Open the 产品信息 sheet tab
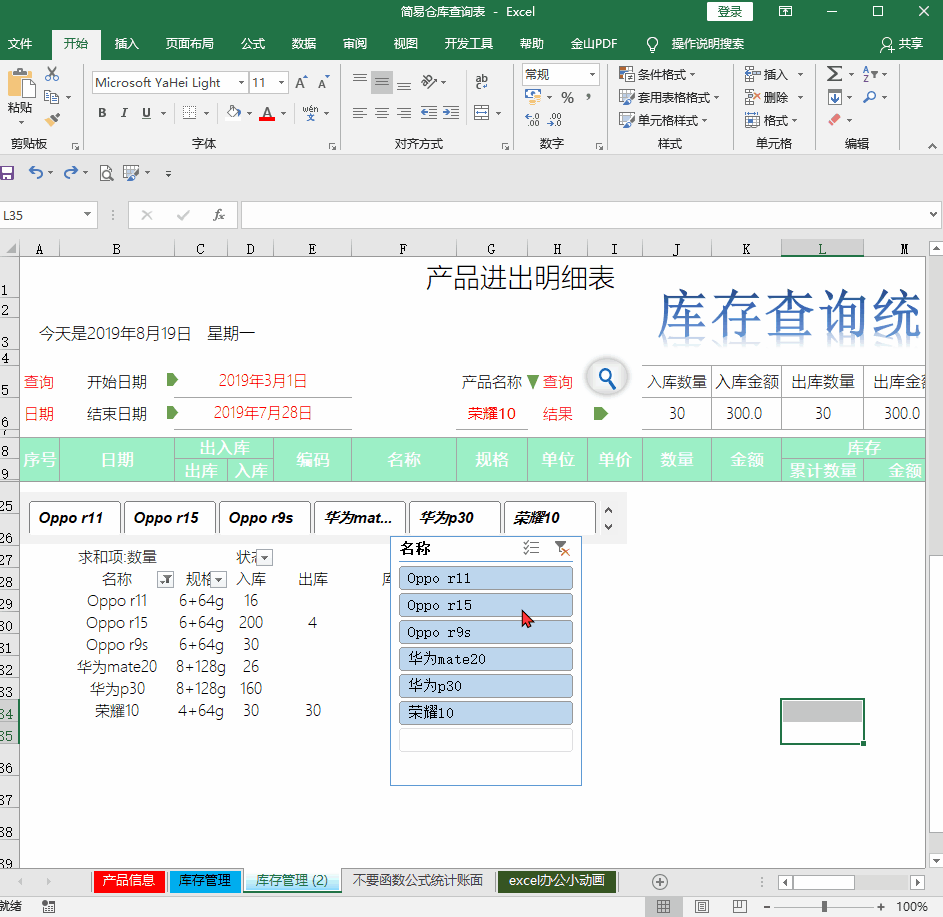943x917 pixels. point(129,881)
